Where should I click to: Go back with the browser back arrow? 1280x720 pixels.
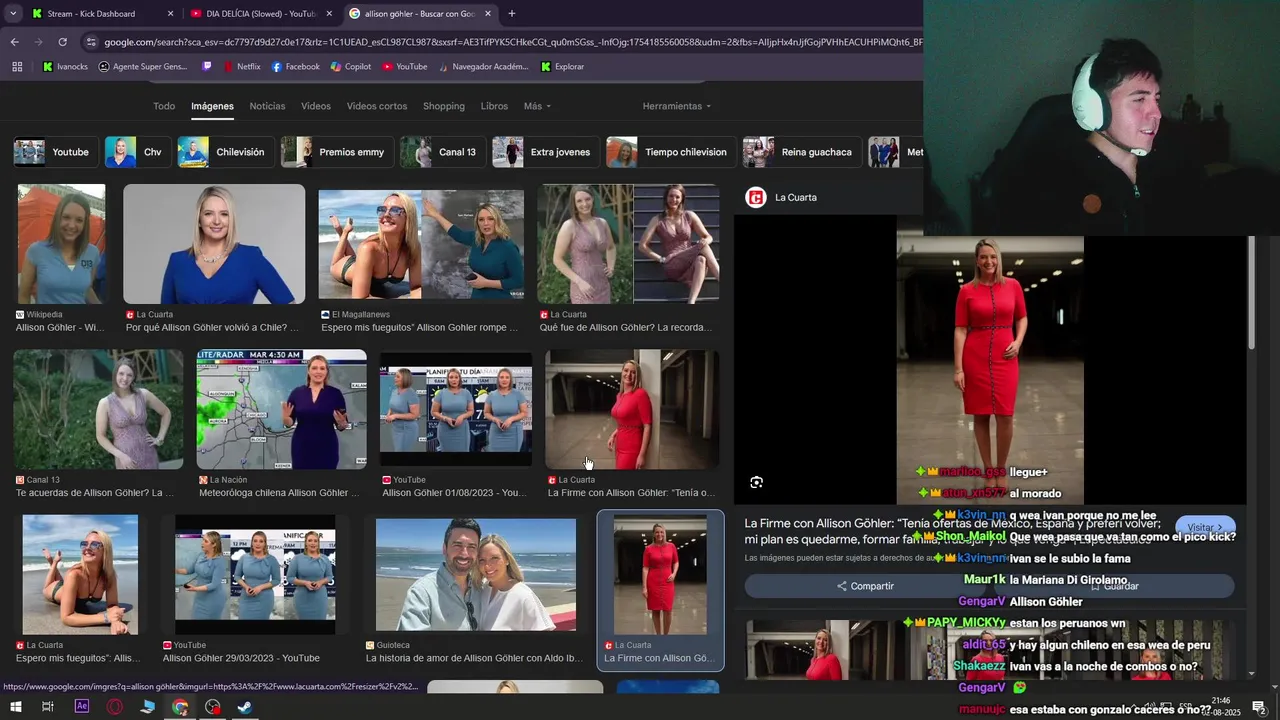click(14, 42)
